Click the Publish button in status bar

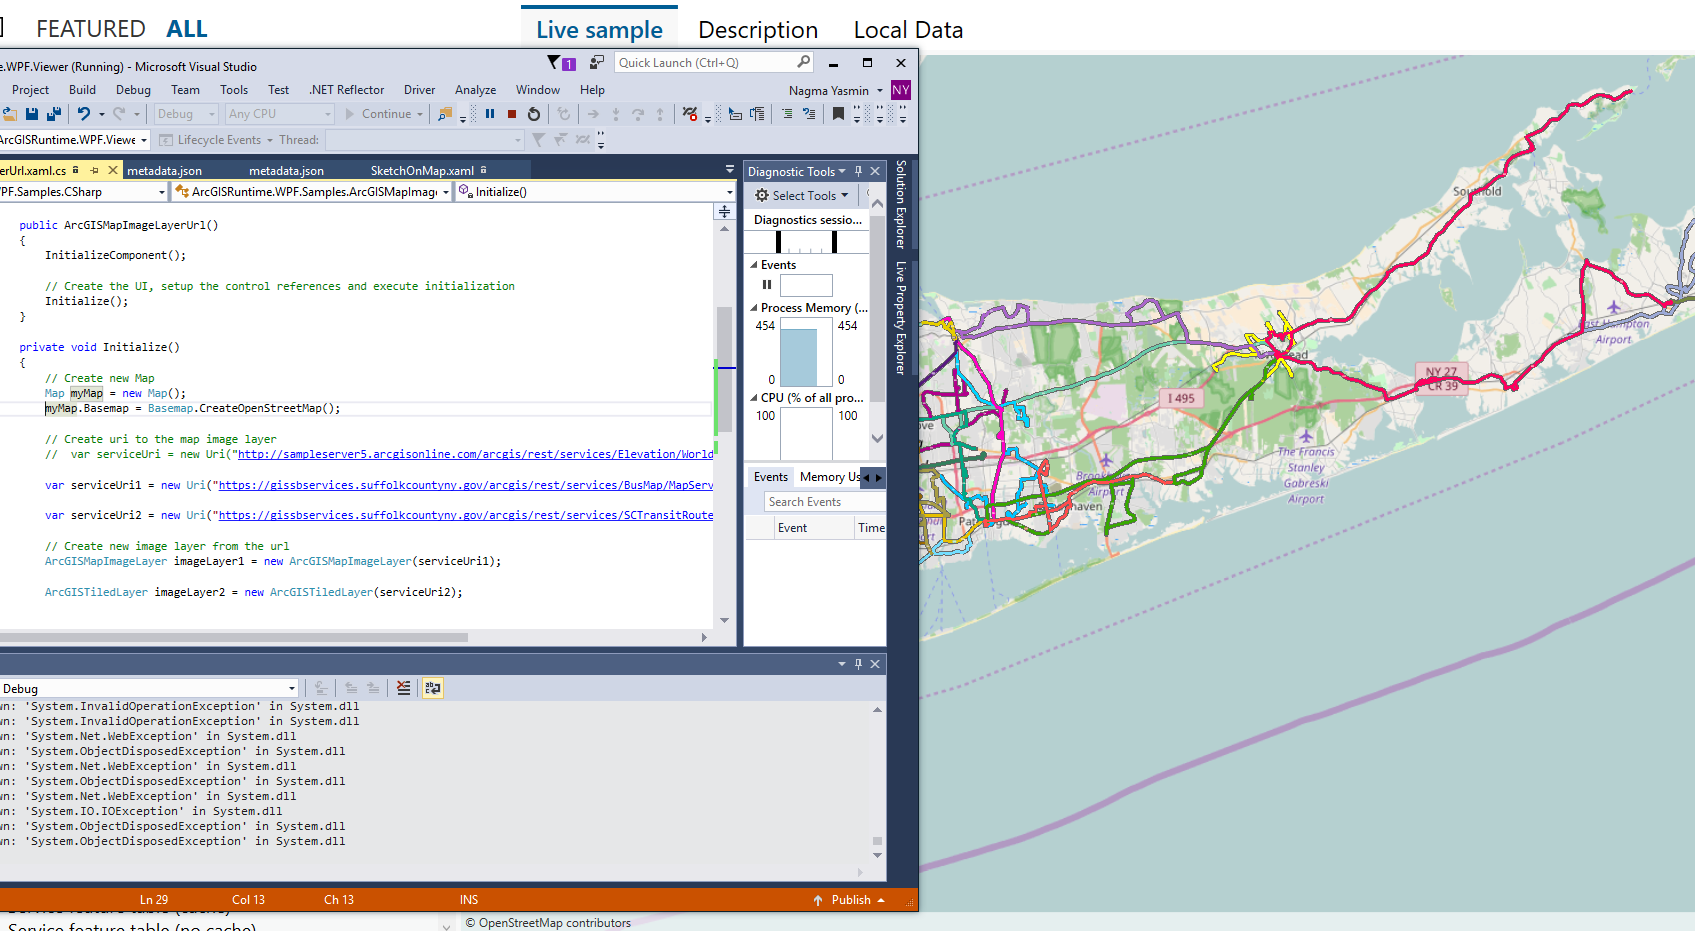point(851,900)
